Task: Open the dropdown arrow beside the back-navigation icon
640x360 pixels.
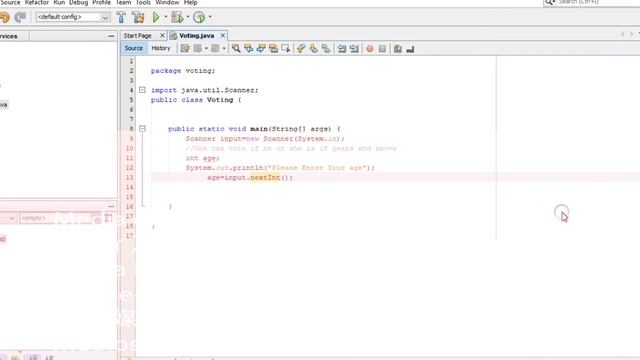Action: [x=206, y=49]
